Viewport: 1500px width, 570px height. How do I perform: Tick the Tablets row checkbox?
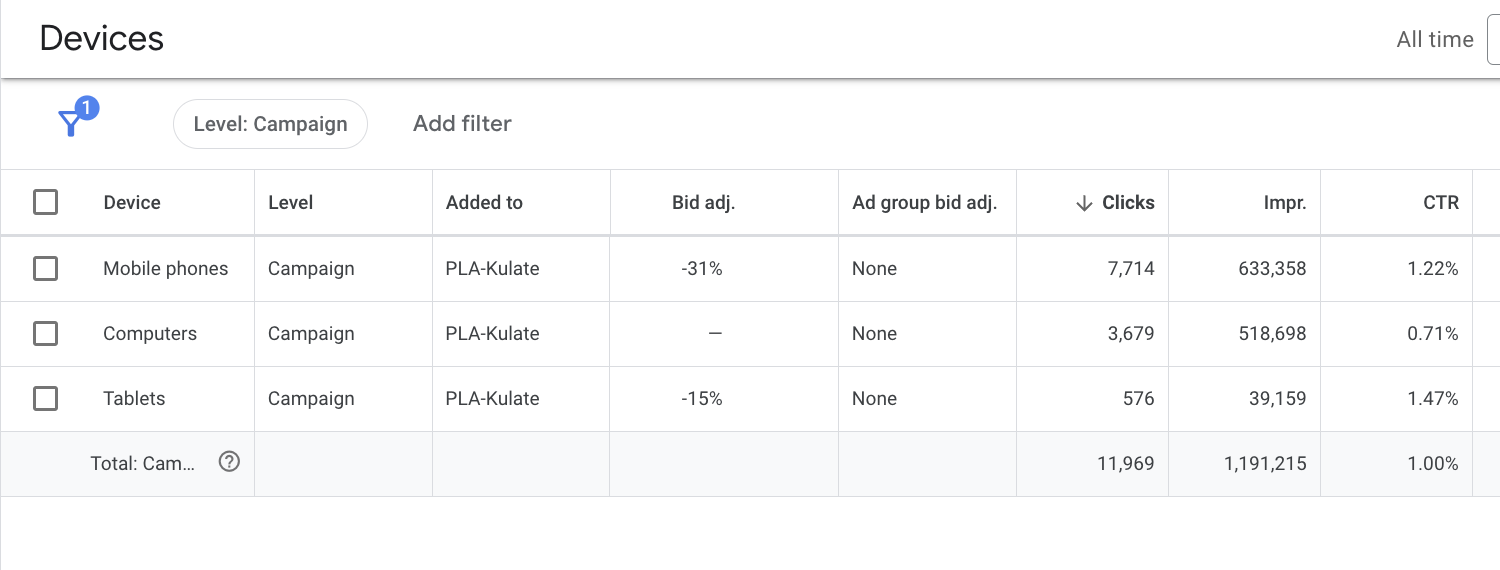click(45, 398)
